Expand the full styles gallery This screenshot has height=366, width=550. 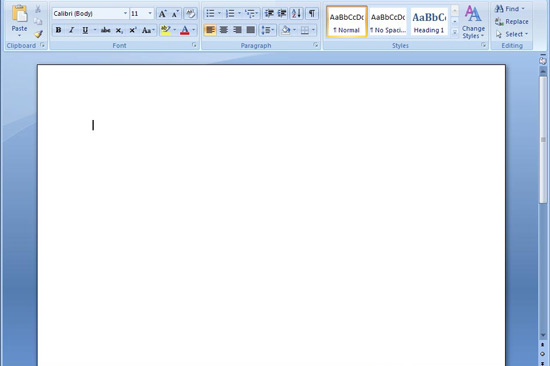455,33
